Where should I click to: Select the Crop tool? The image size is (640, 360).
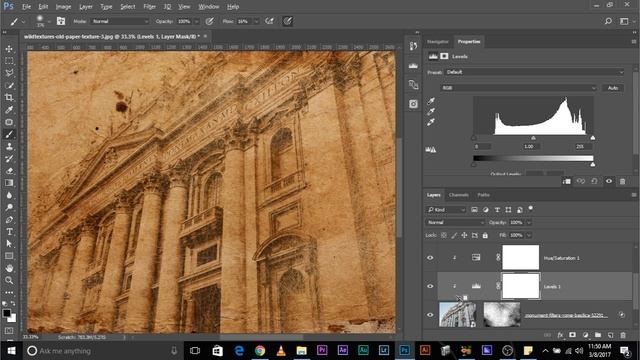(x=9, y=98)
